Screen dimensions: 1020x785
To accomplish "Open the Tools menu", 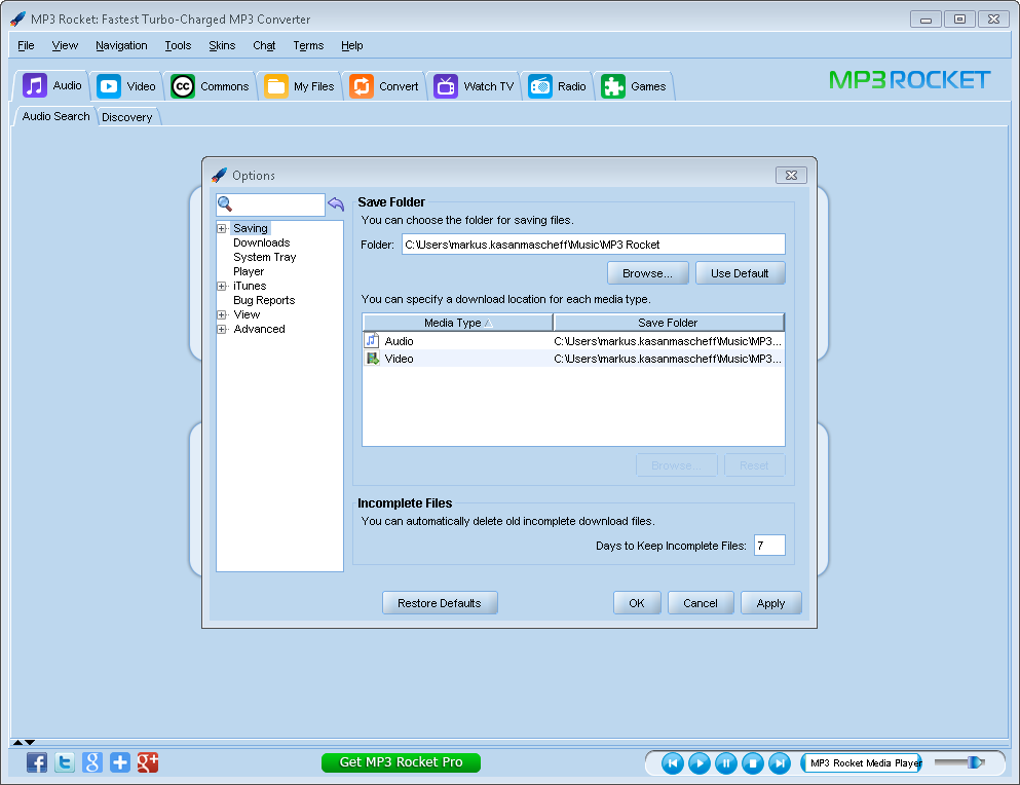I will pyautogui.click(x=178, y=46).
